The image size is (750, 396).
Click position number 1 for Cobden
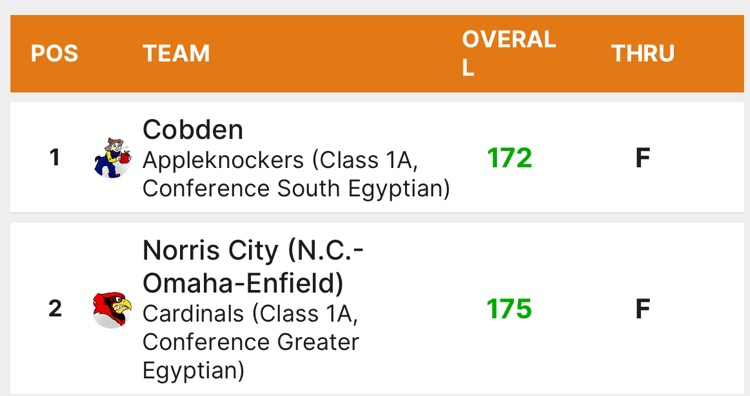55,158
